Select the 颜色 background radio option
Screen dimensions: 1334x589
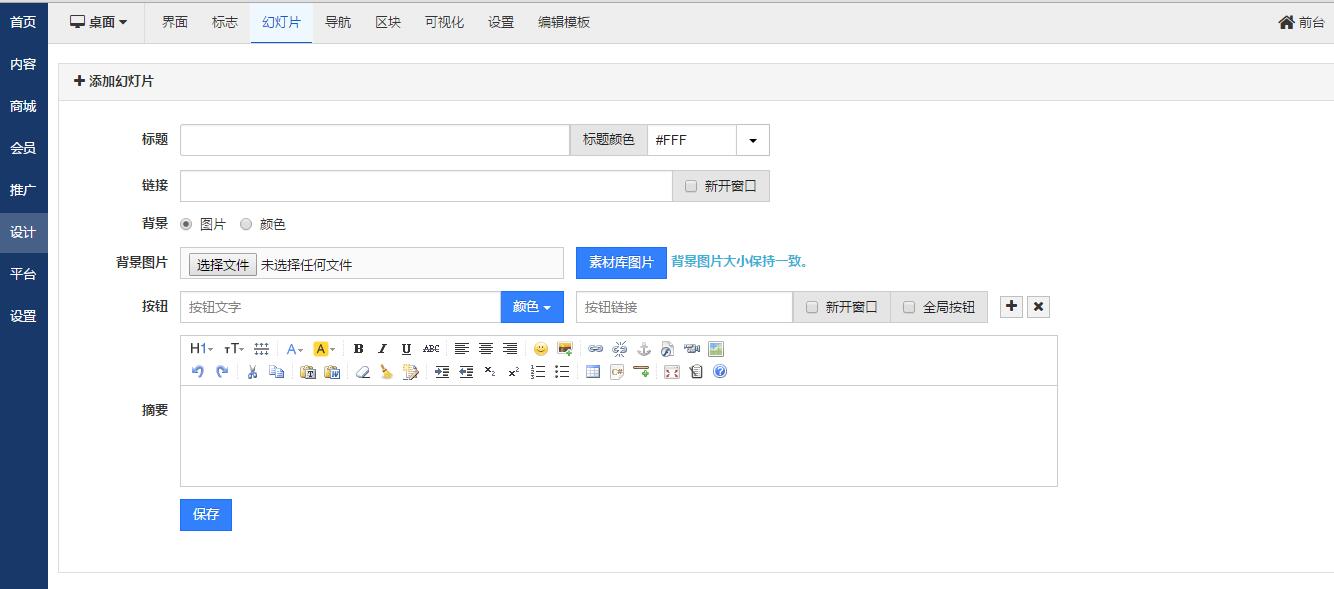point(246,225)
